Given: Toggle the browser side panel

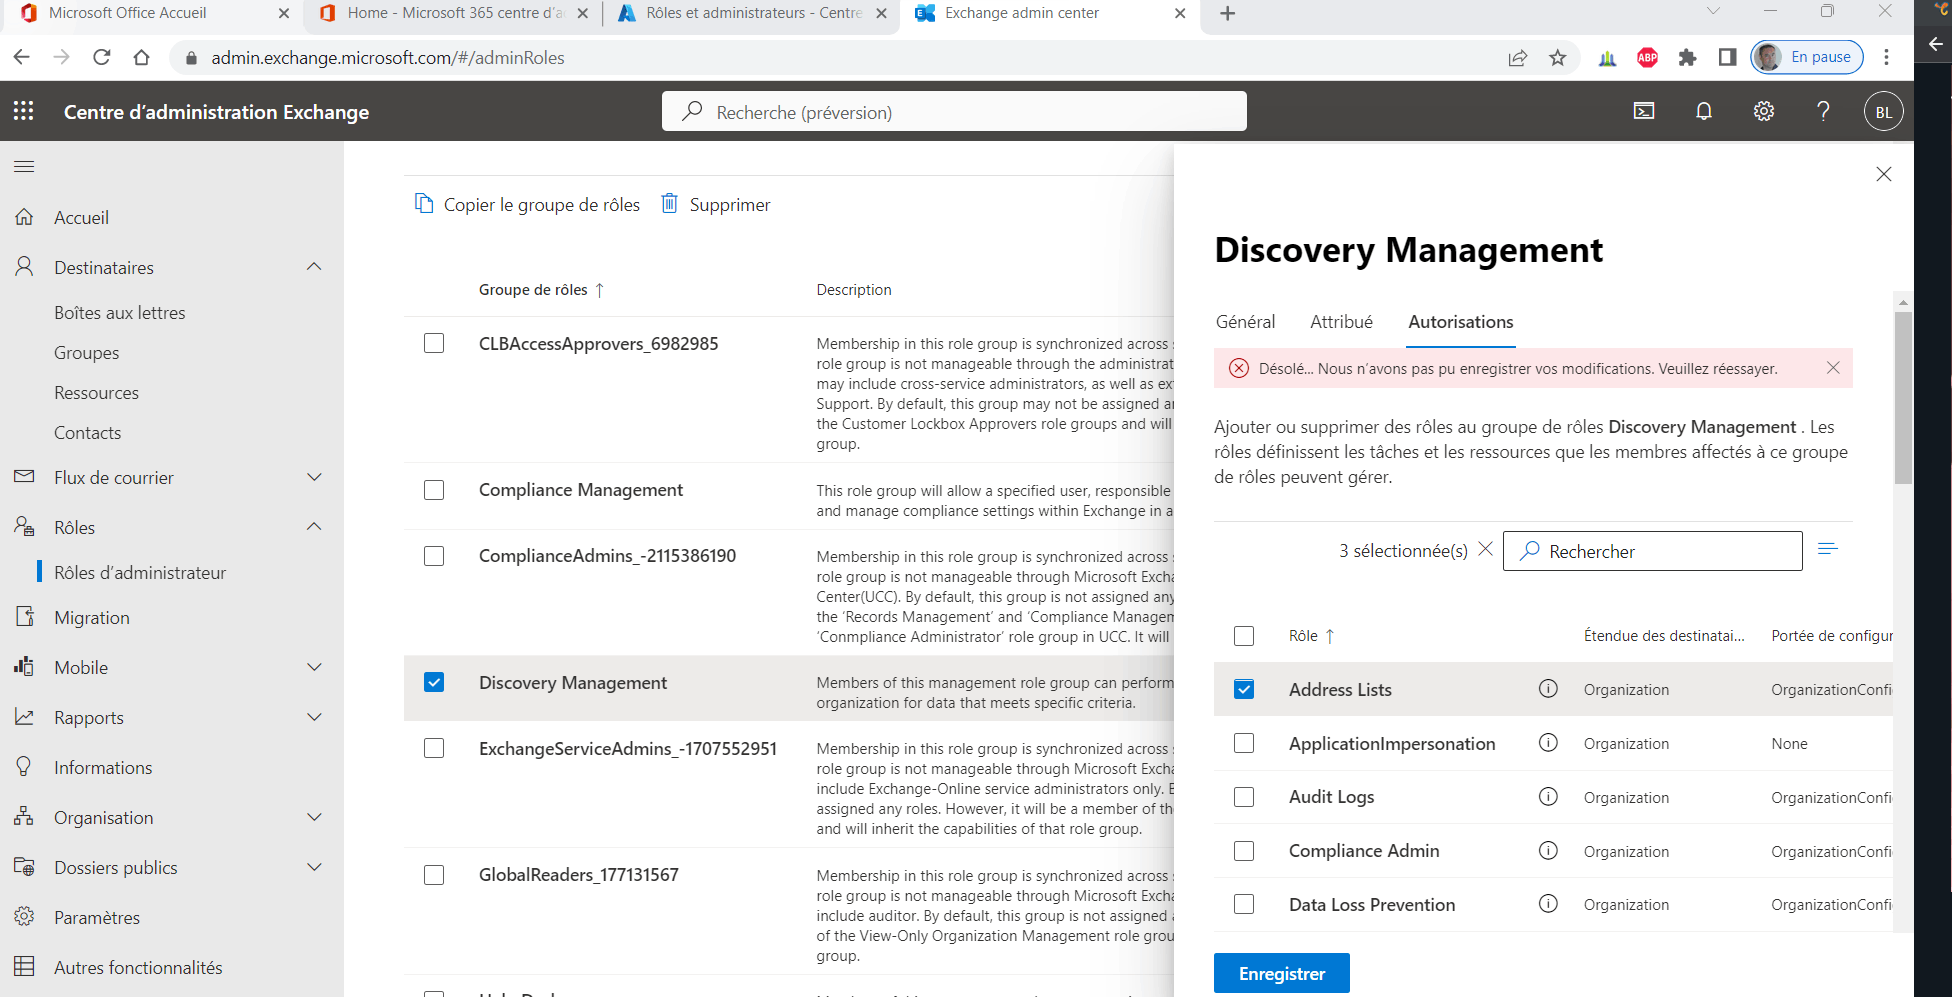Looking at the screenshot, I should click(1727, 57).
